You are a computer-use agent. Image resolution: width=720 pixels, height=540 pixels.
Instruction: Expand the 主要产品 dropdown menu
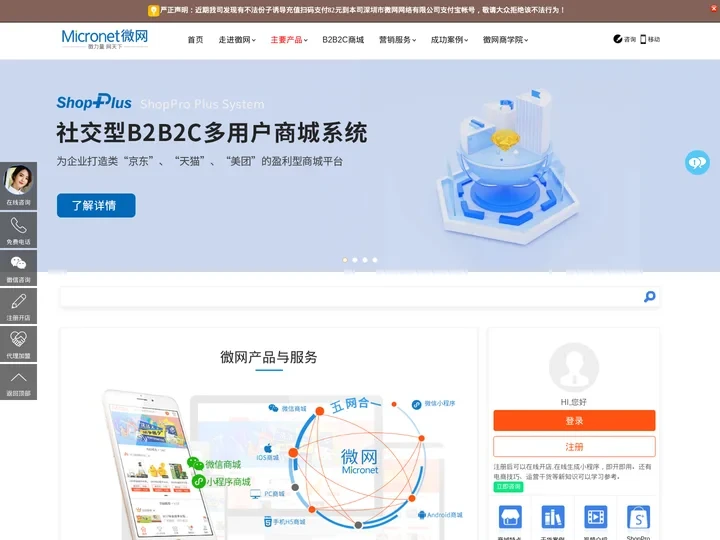coord(289,40)
